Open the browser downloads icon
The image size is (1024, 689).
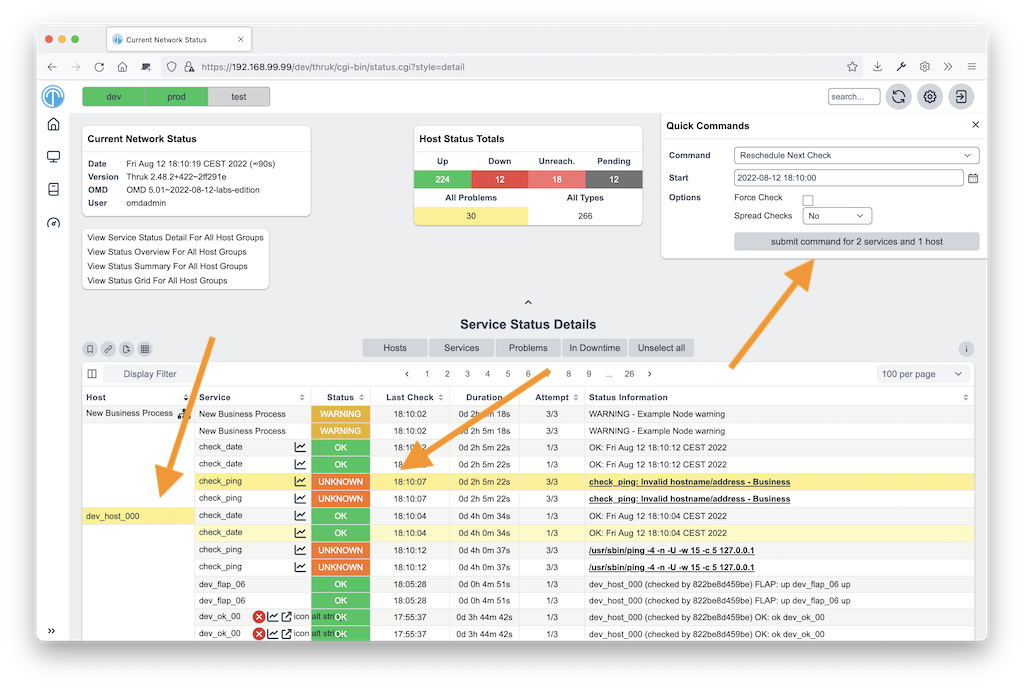(x=877, y=67)
